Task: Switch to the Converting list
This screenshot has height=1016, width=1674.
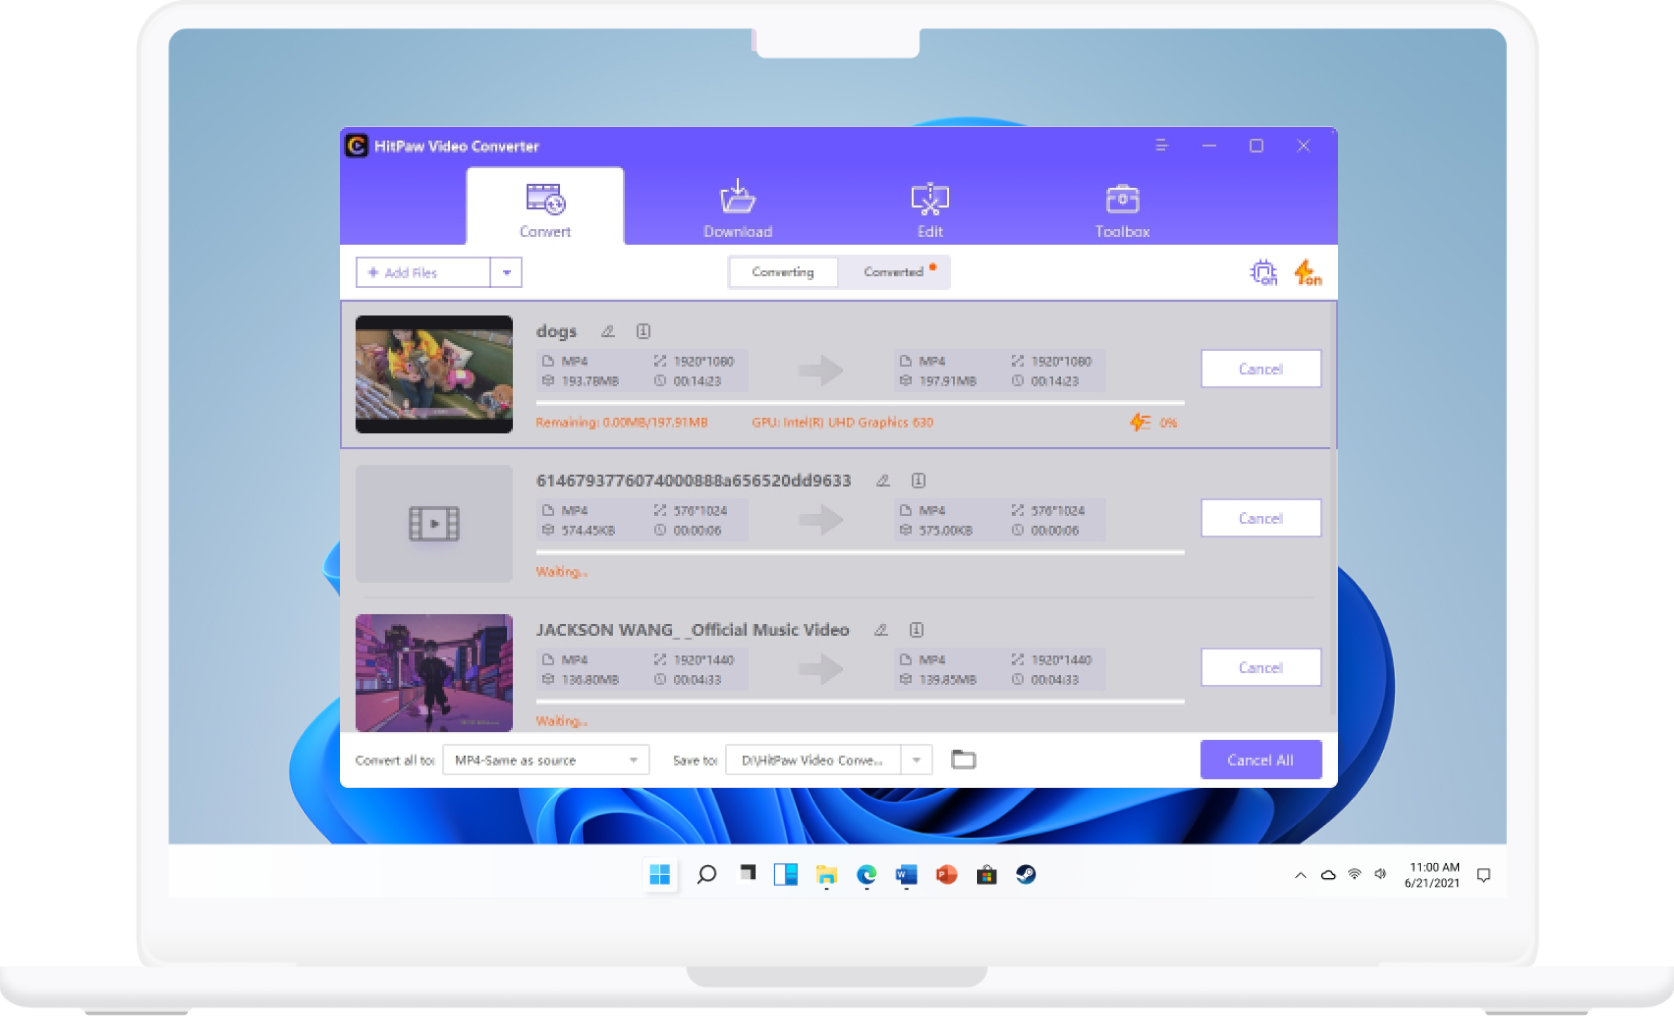Action: pos(783,272)
